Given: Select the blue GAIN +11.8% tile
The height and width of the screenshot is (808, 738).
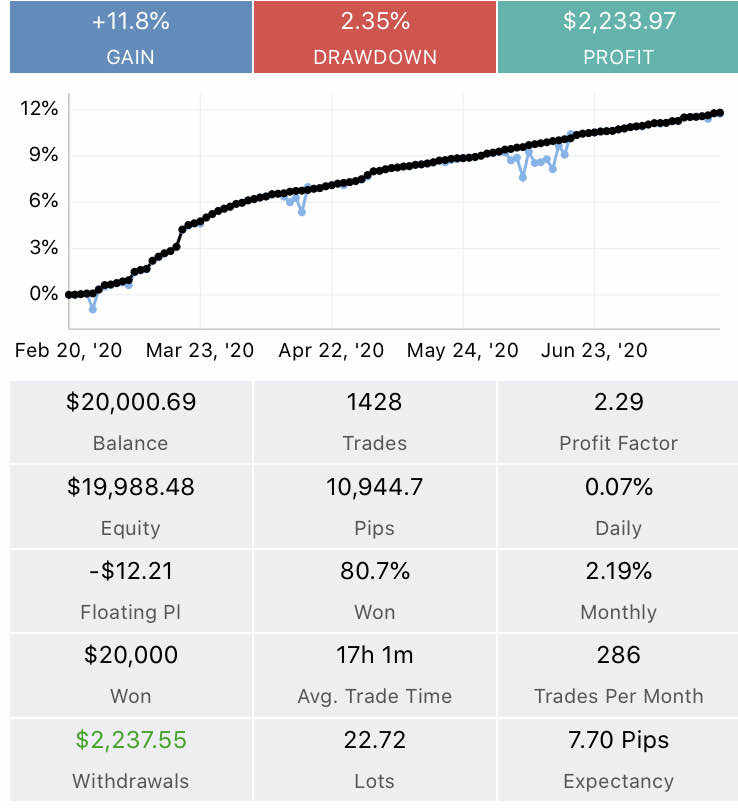Looking at the screenshot, I should (x=131, y=37).
